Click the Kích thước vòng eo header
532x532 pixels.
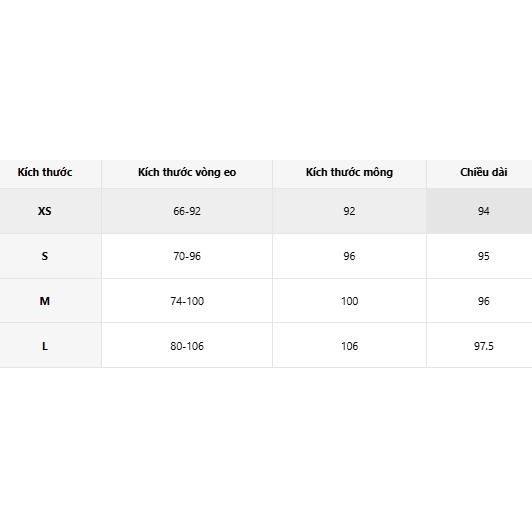click(x=187, y=172)
